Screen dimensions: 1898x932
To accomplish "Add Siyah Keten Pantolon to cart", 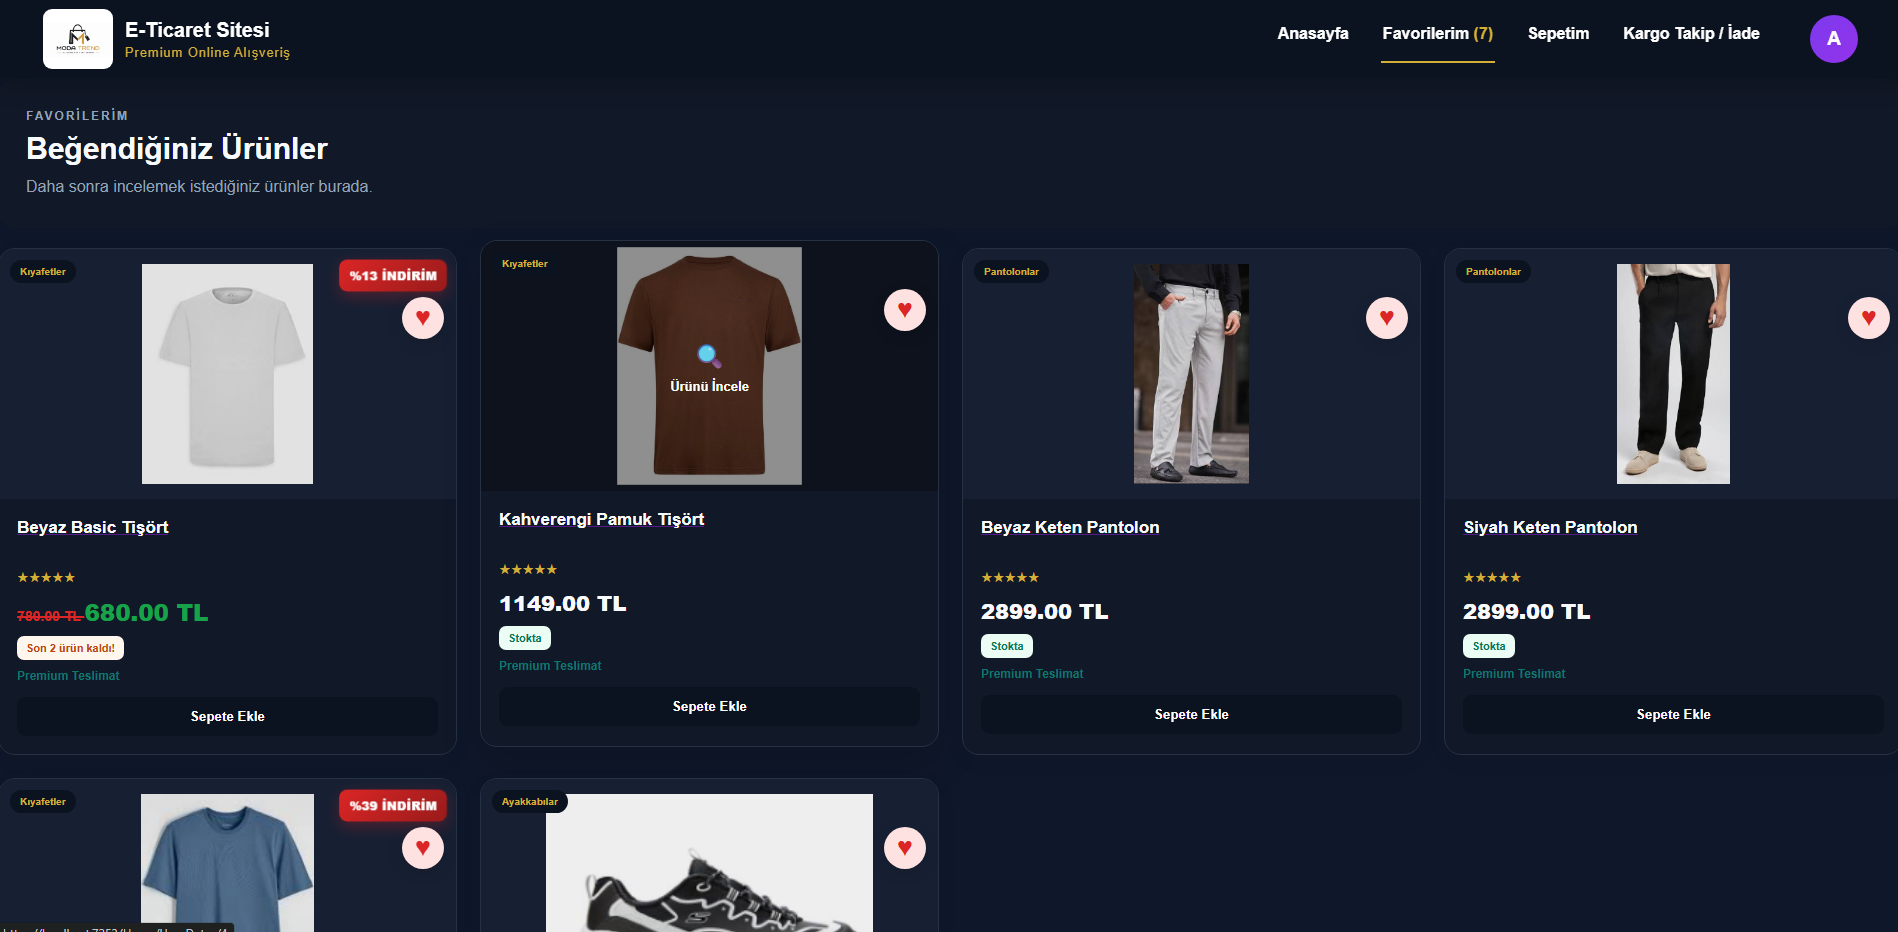I will click(x=1673, y=714).
